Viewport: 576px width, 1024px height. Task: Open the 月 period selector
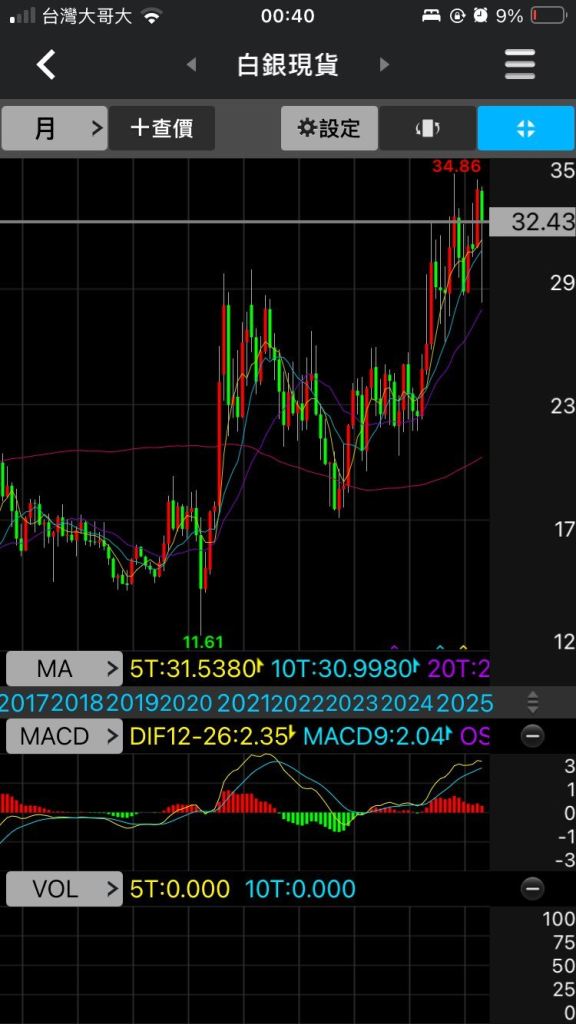pos(54,128)
